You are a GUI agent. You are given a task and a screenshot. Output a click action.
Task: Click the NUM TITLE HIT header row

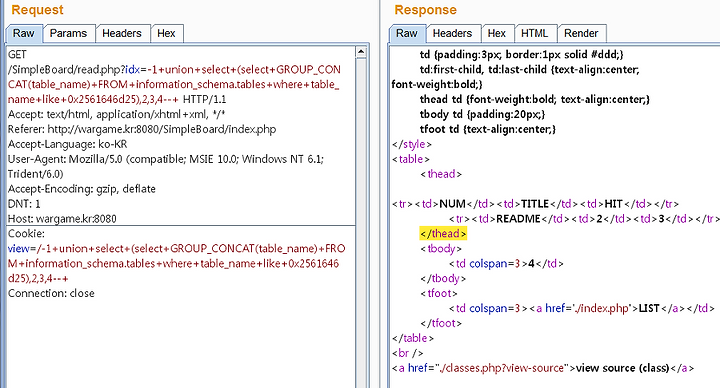[535, 204]
